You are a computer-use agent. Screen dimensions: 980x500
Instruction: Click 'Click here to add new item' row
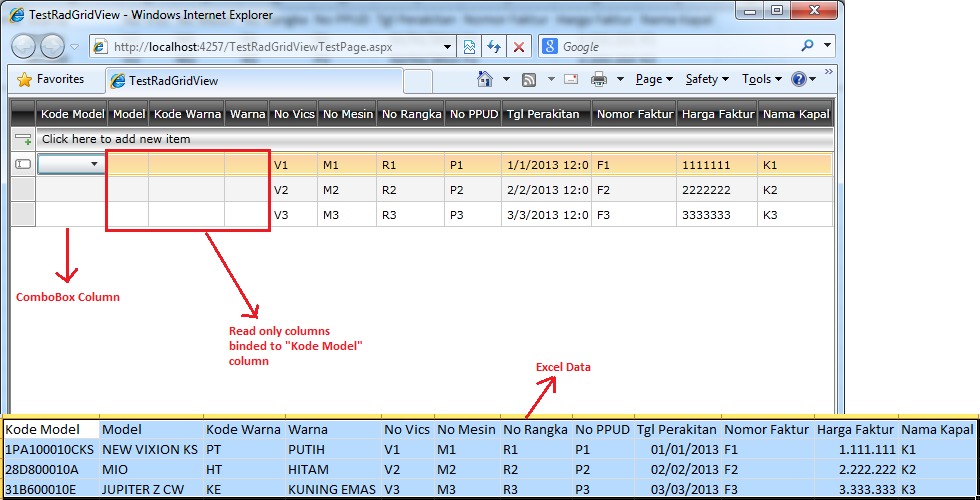tap(434, 139)
